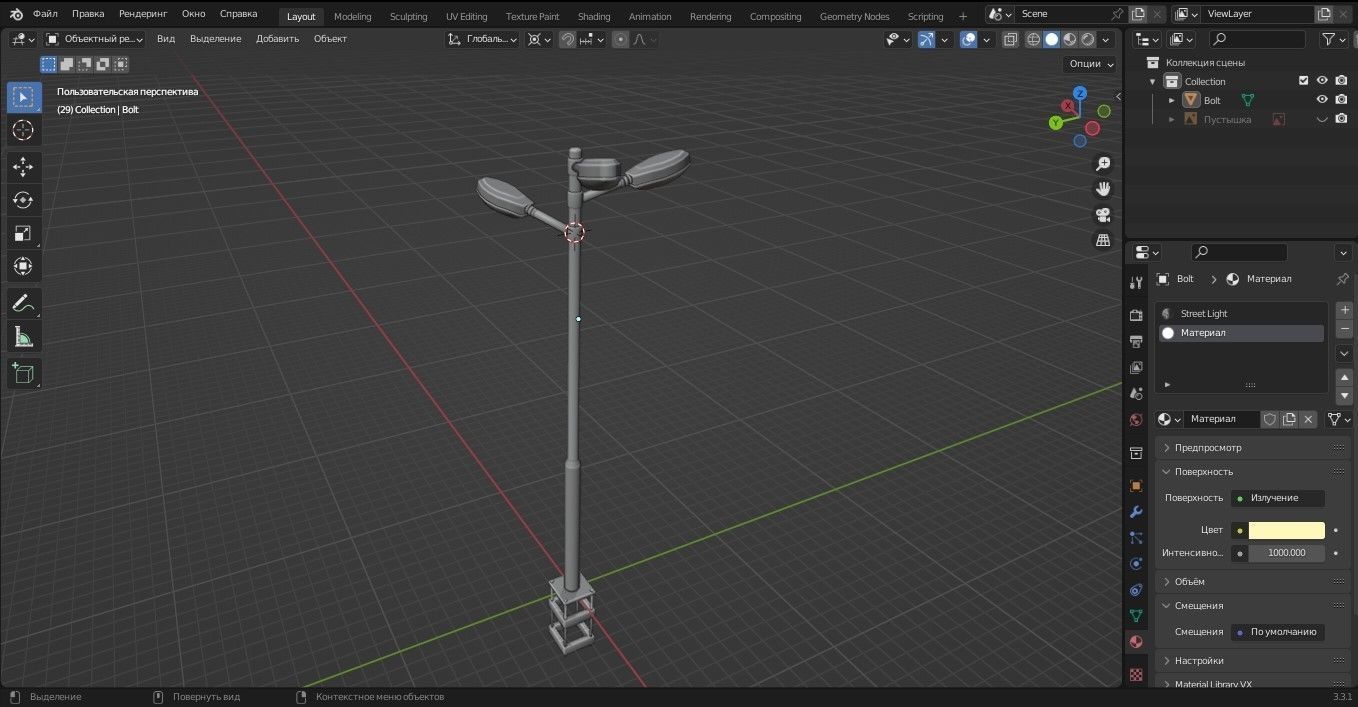
Task: Open the View Layer properties tab
Action: pos(1136,367)
